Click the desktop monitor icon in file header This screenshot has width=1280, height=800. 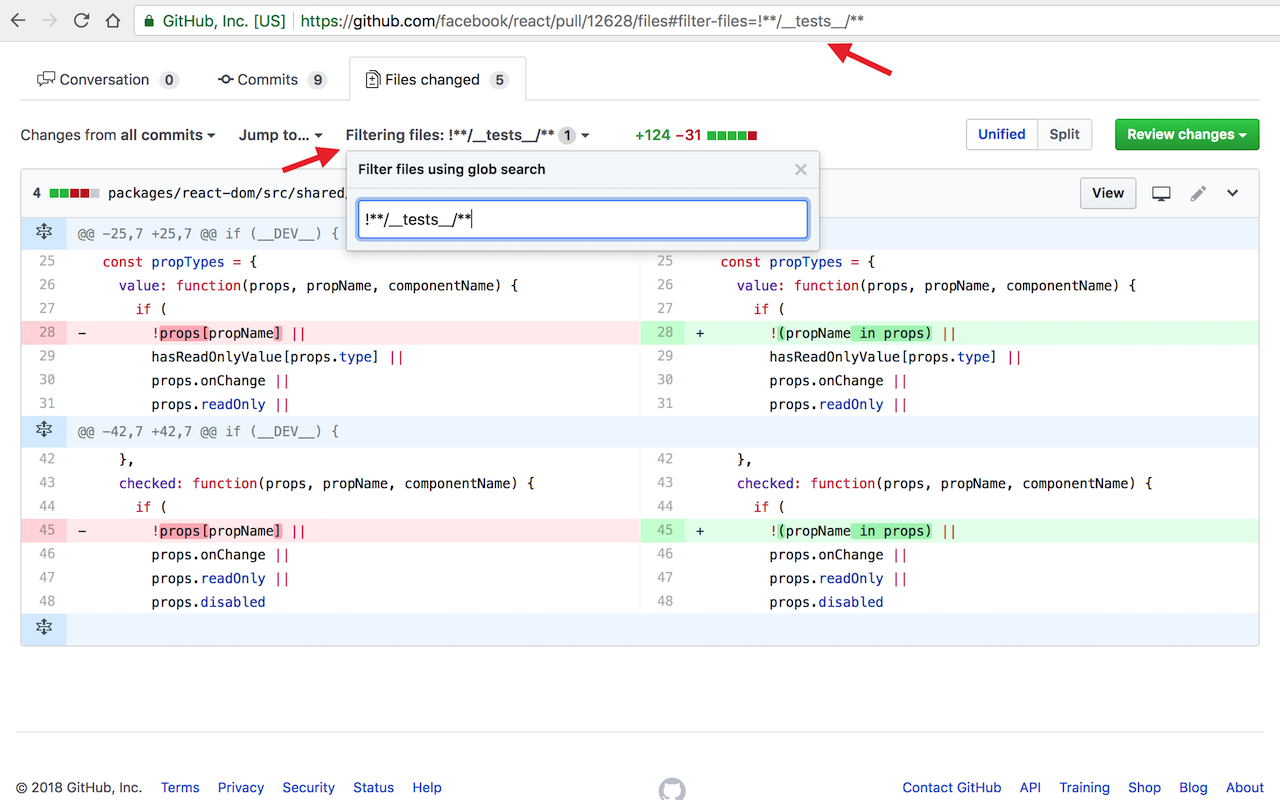(1161, 193)
